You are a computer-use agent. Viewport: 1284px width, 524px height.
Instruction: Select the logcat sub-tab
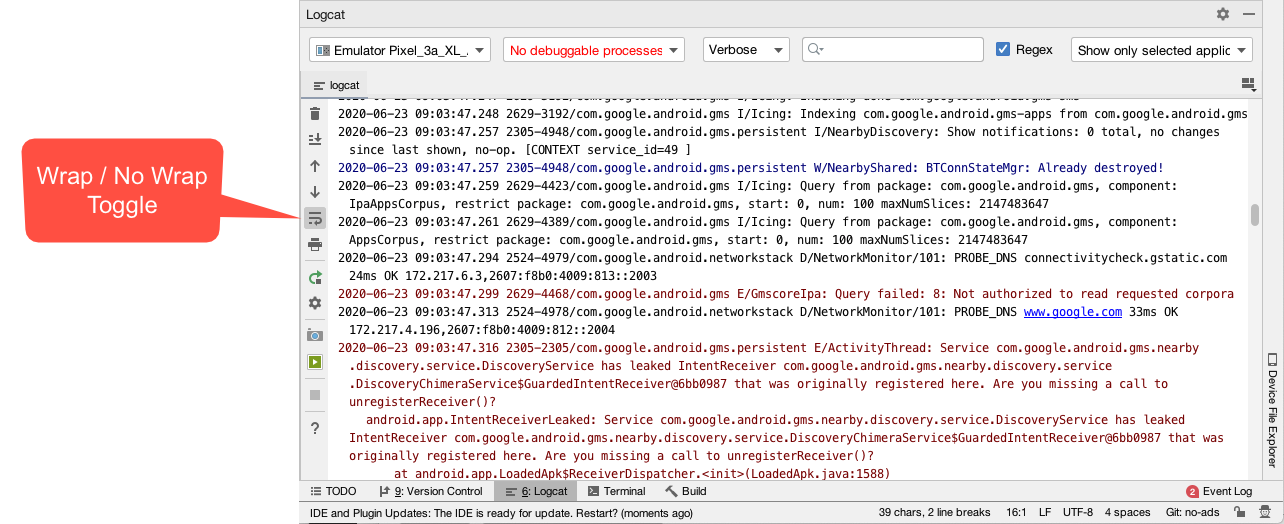336,85
